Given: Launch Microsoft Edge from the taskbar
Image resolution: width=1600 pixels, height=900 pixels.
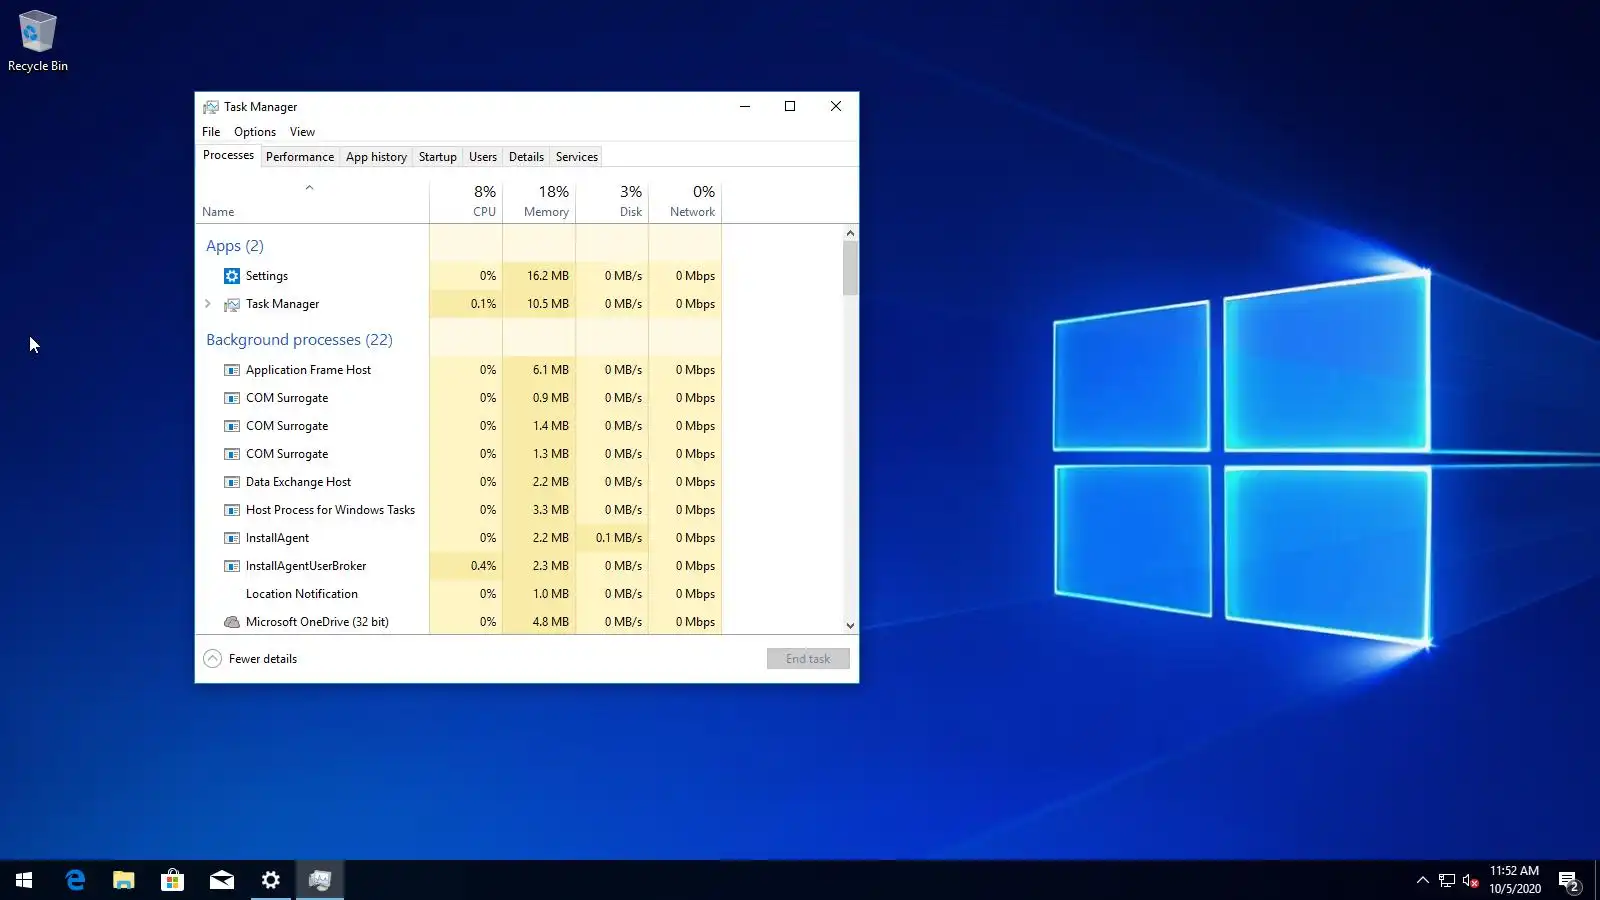Looking at the screenshot, I should point(75,880).
